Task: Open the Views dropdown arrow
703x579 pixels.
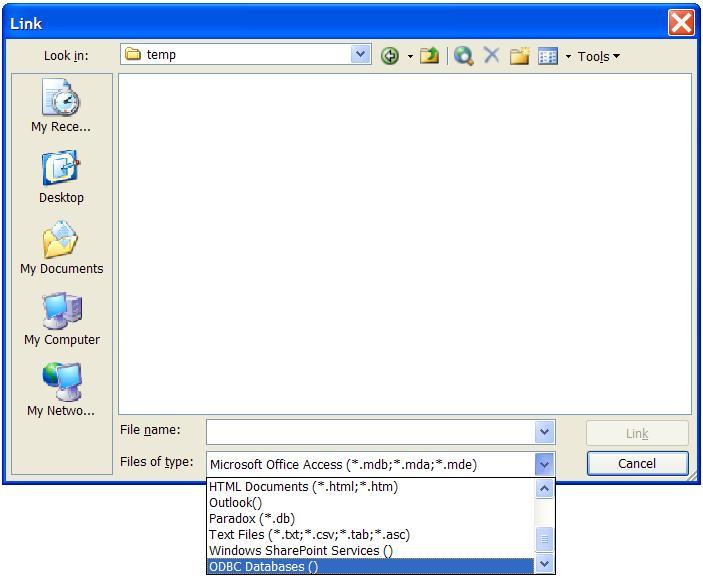Action: [x=568, y=57]
